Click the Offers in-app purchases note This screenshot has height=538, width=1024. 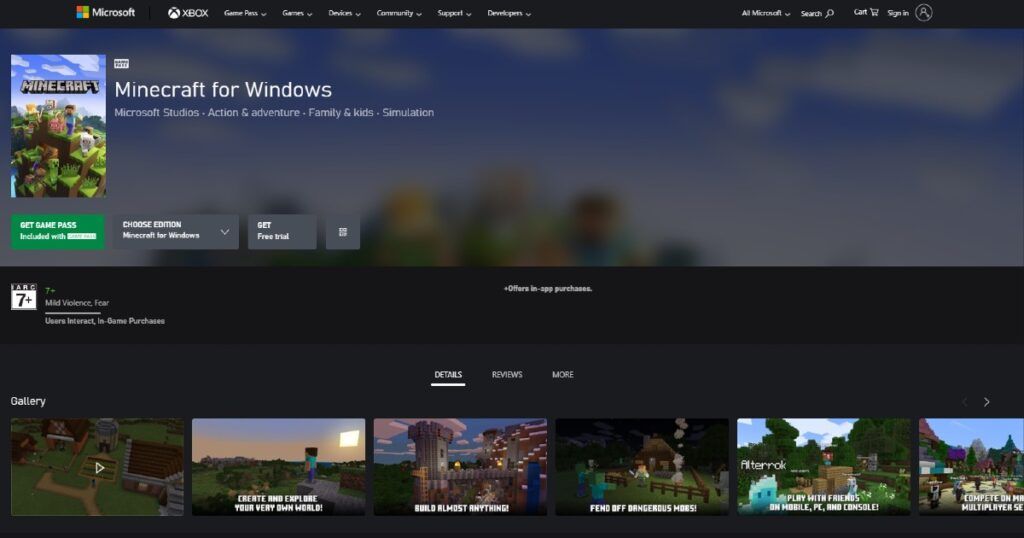coord(548,289)
